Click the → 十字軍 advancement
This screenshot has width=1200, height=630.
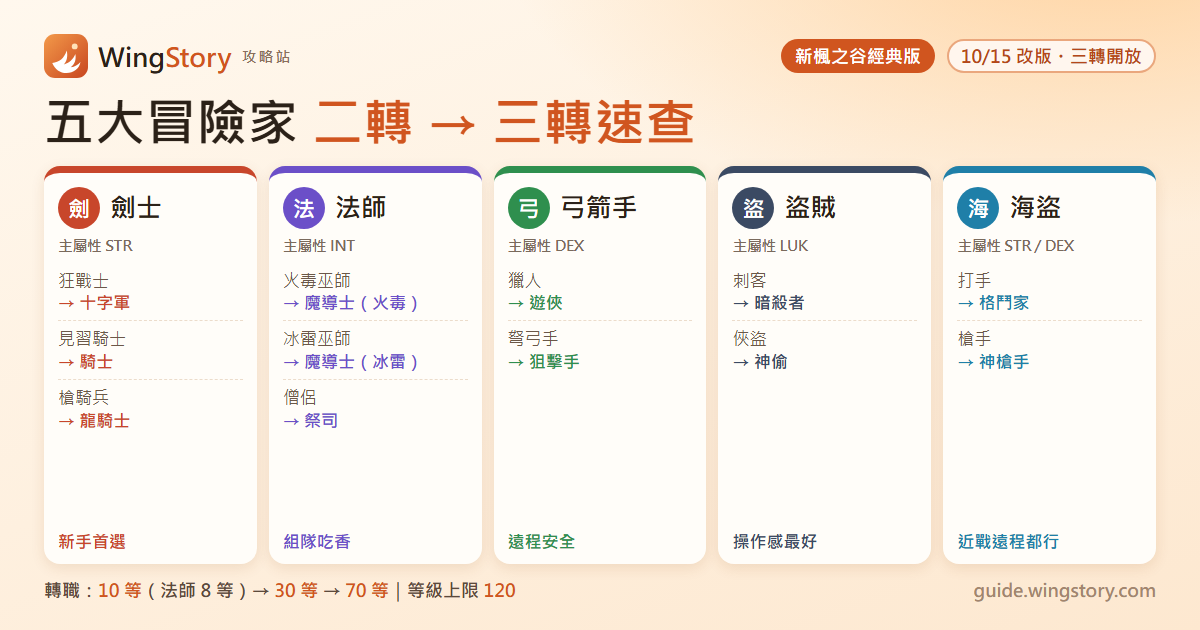(x=94, y=303)
